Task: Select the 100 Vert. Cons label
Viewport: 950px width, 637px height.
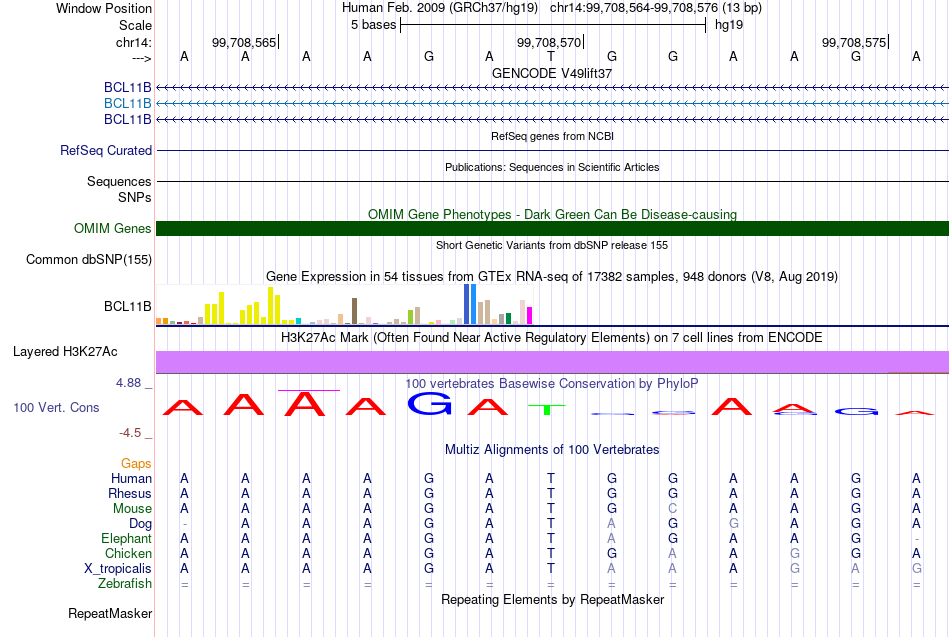Action: [x=56, y=407]
